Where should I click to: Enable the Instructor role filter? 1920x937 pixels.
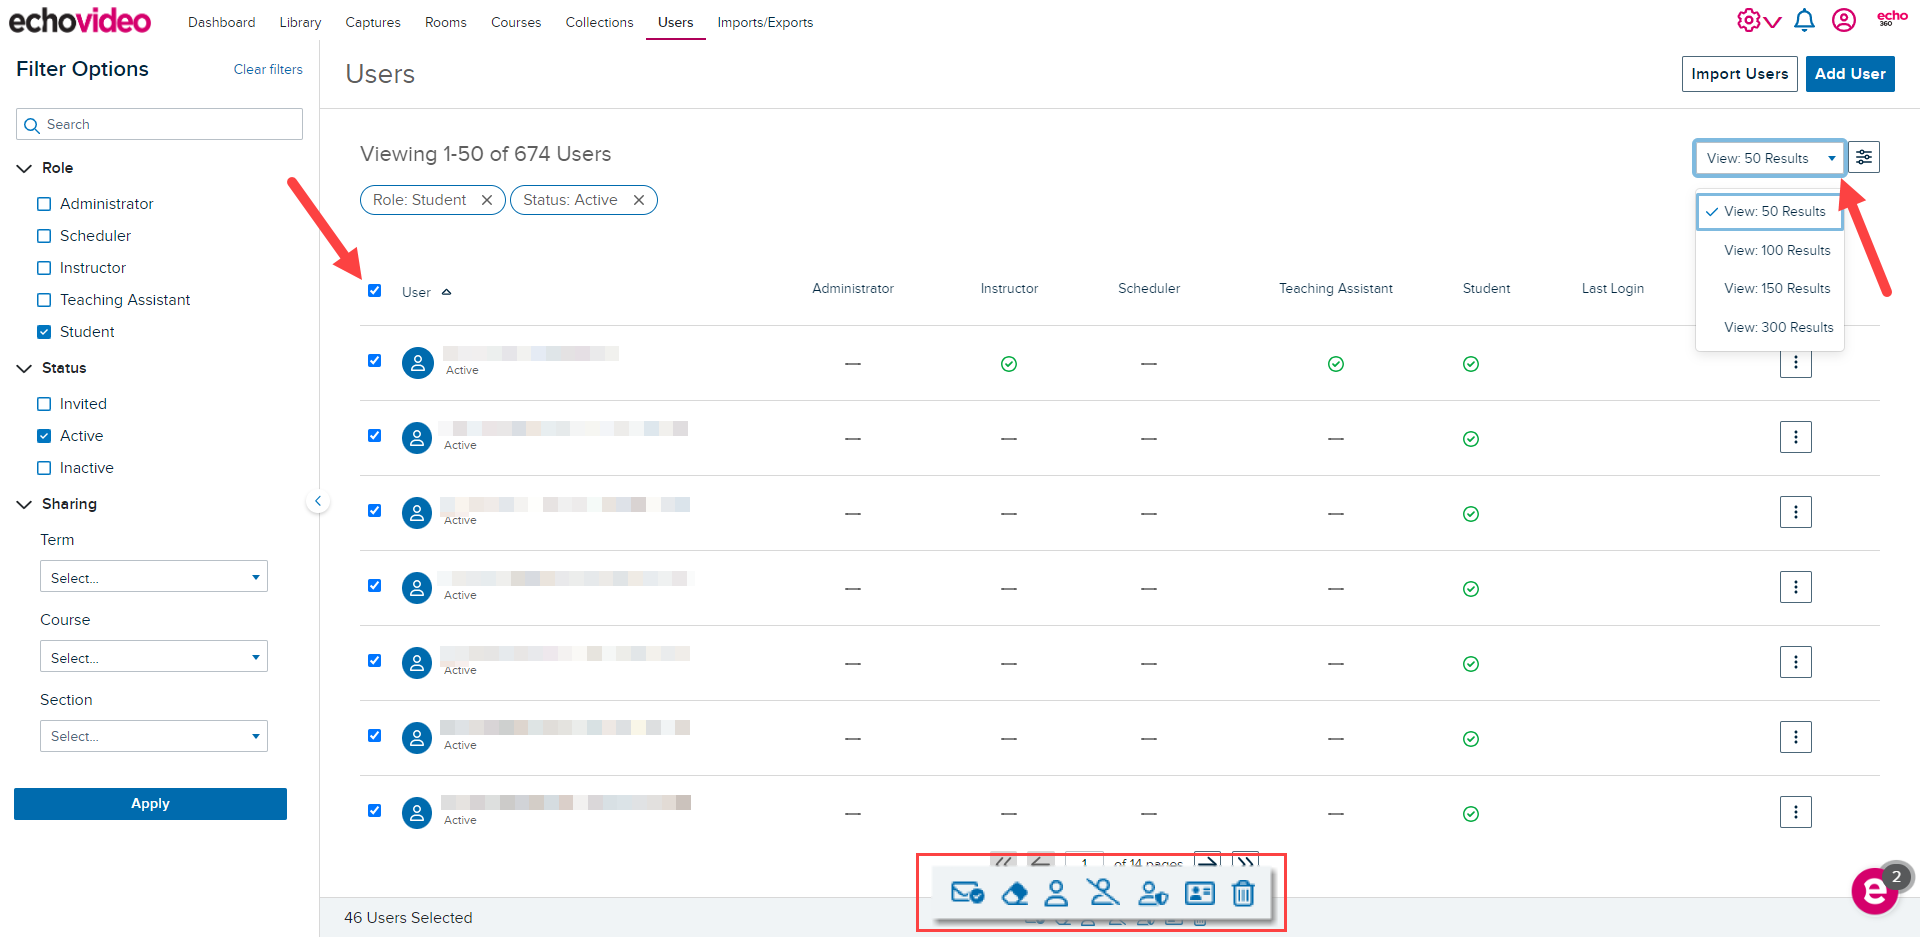coord(44,268)
